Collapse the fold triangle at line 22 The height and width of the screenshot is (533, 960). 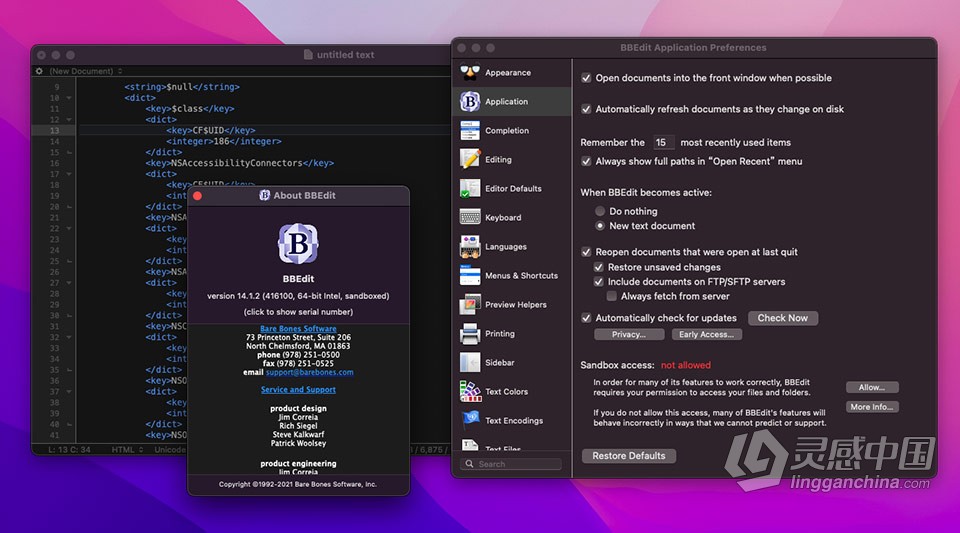point(69,228)
